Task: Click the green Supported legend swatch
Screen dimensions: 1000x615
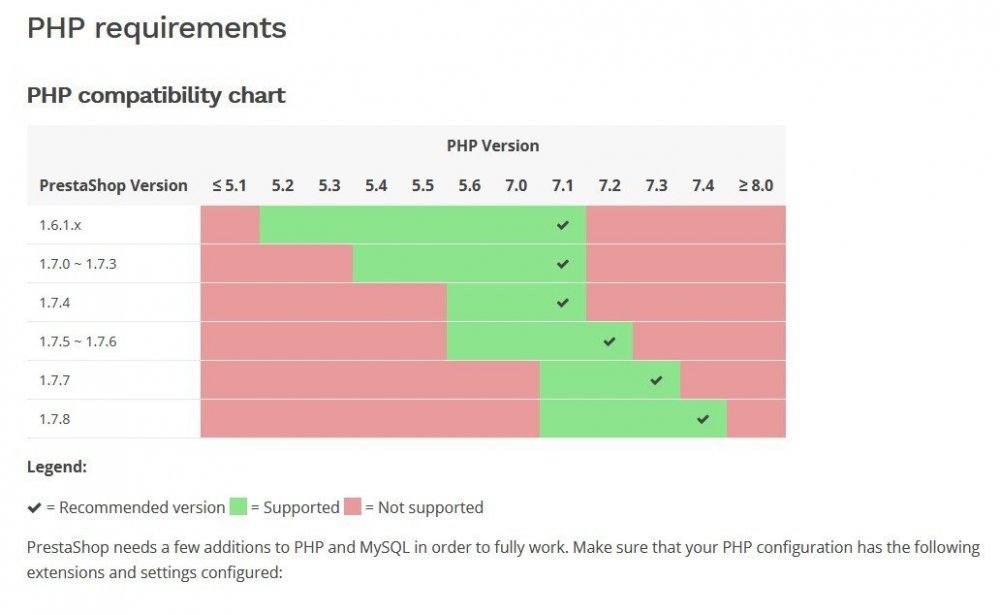Action: coord(238,507)
